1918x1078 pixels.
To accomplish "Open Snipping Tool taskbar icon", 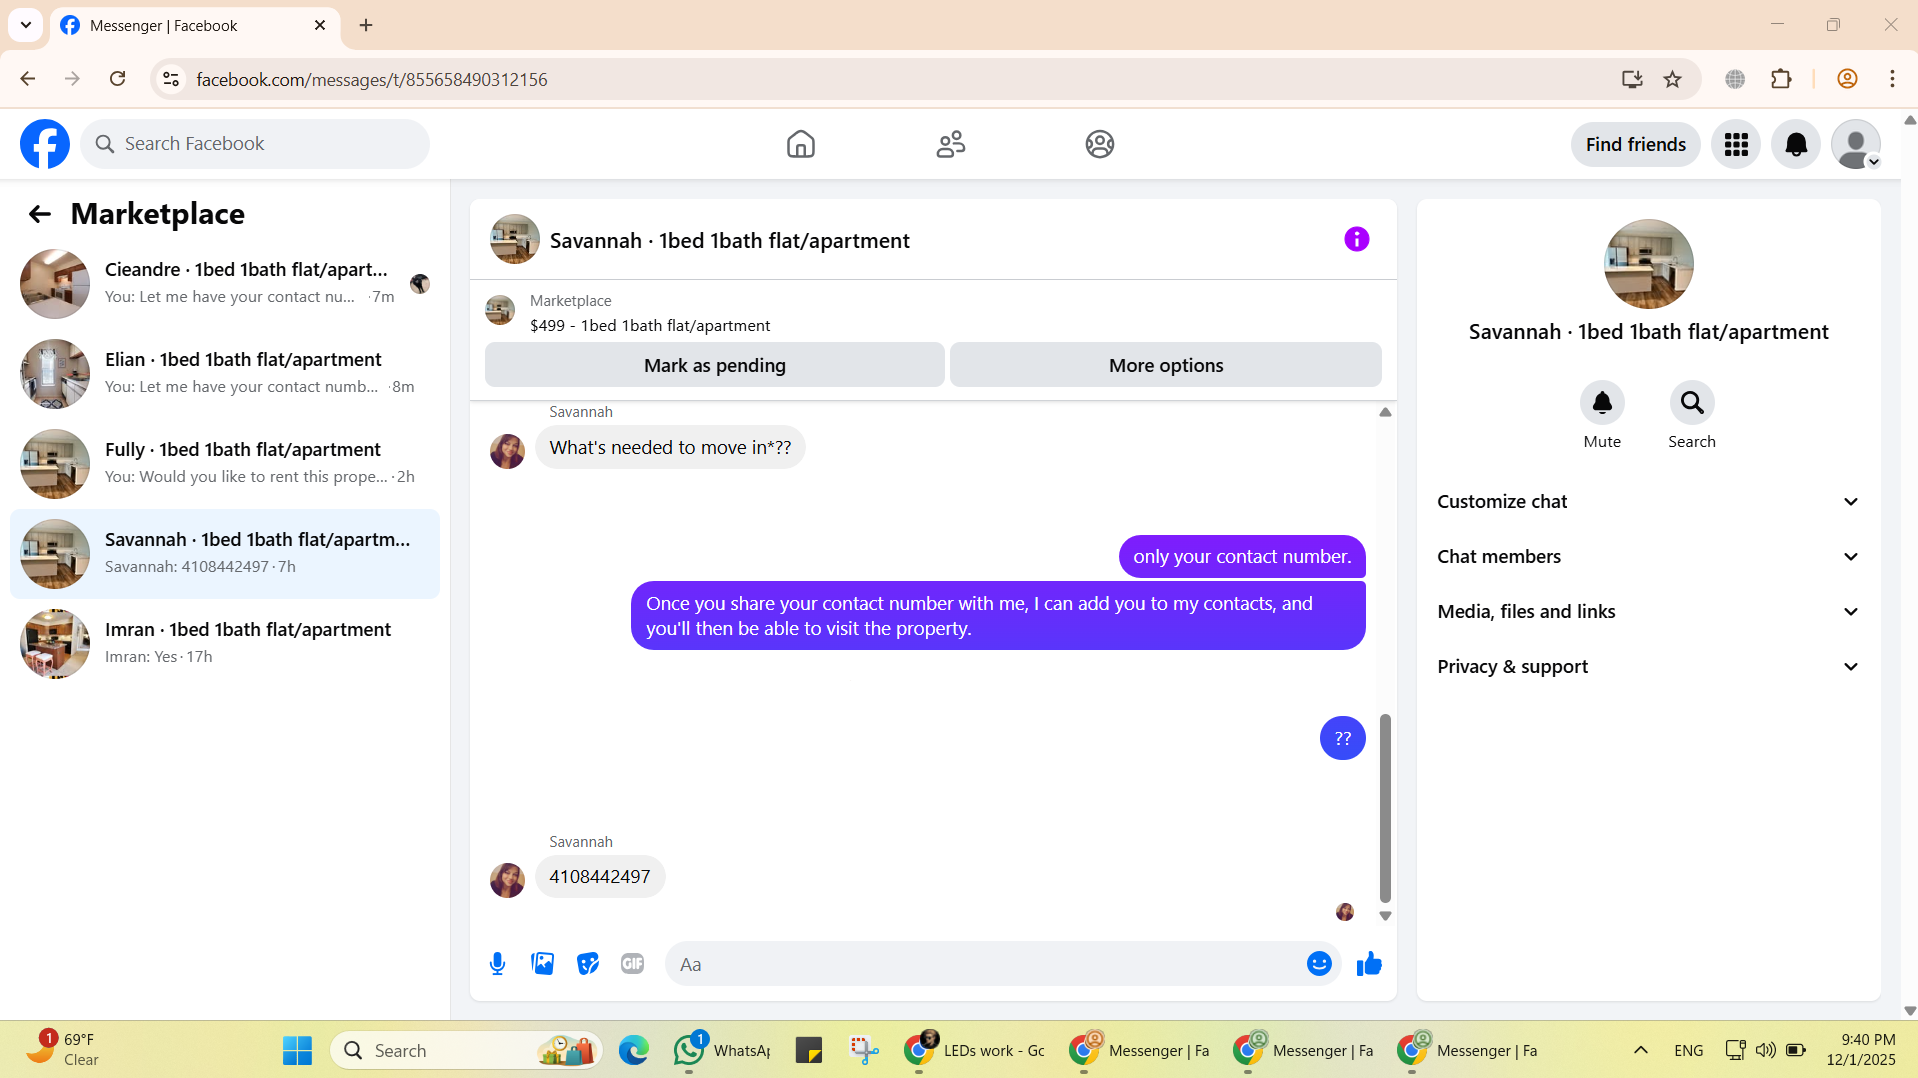I will tap(864, 1050).
